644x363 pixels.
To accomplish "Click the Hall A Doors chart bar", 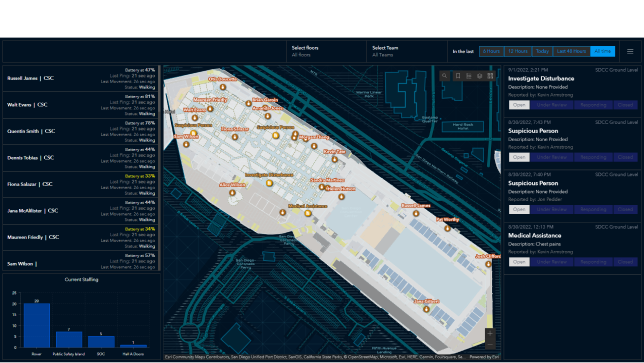I will 133,346.
